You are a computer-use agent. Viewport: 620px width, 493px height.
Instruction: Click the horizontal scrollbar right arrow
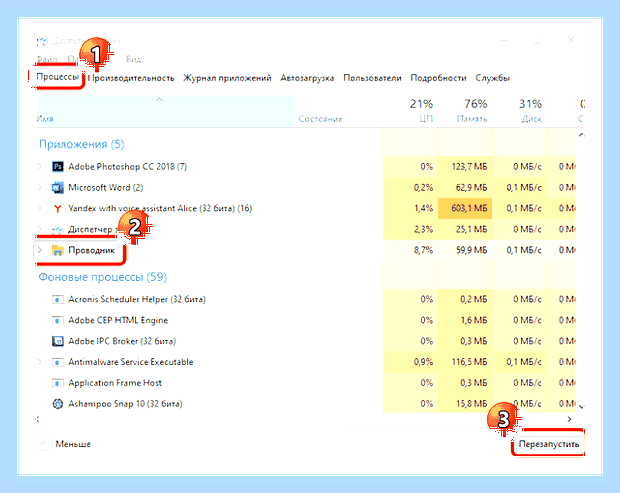569,419
